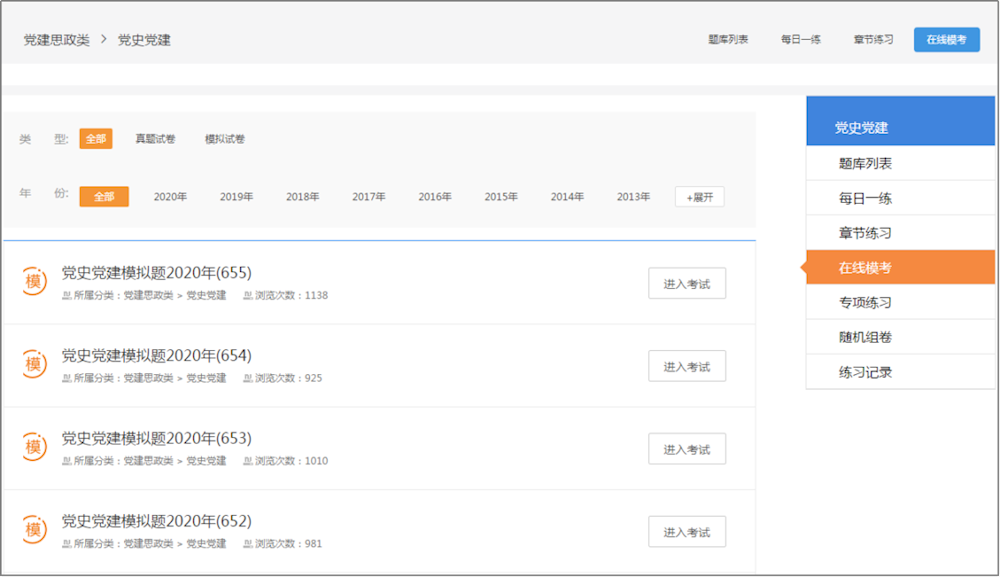
Task: Open 专项练习 in the right sidebar
Action: click(865, 302)
